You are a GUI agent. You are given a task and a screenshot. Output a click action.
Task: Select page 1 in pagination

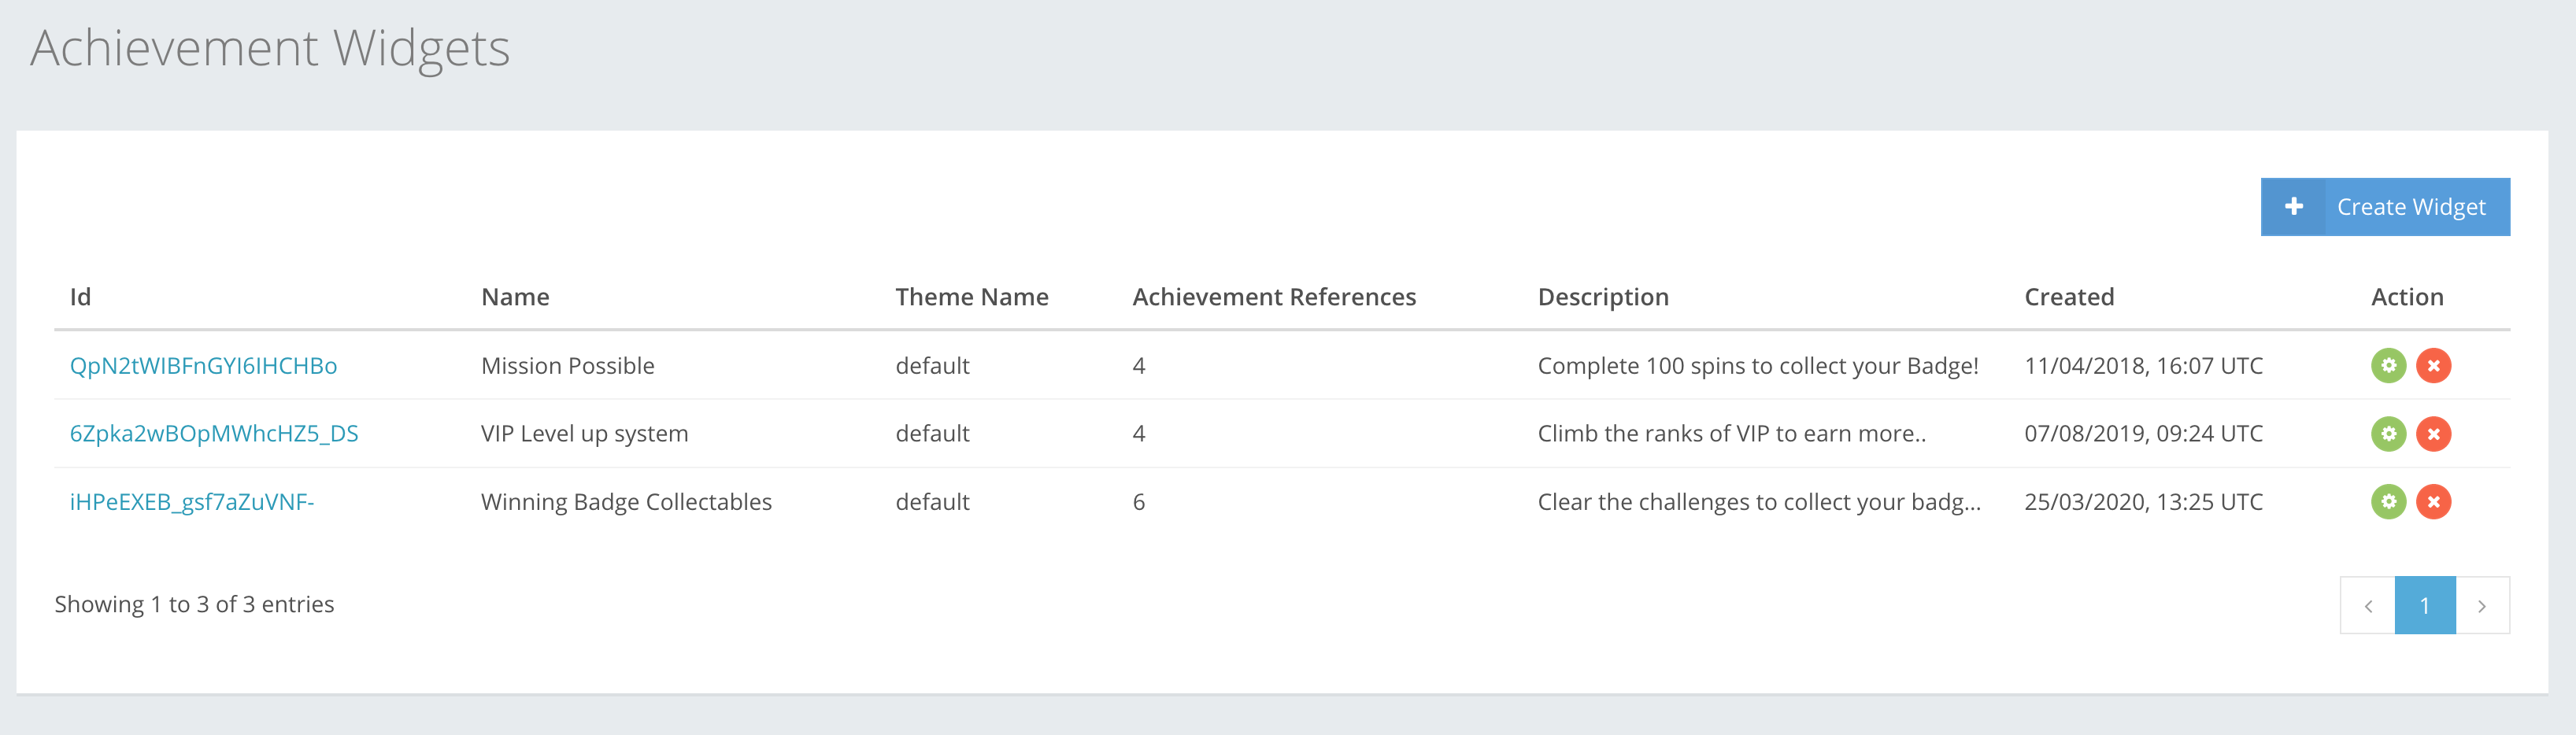point(2425,604)
